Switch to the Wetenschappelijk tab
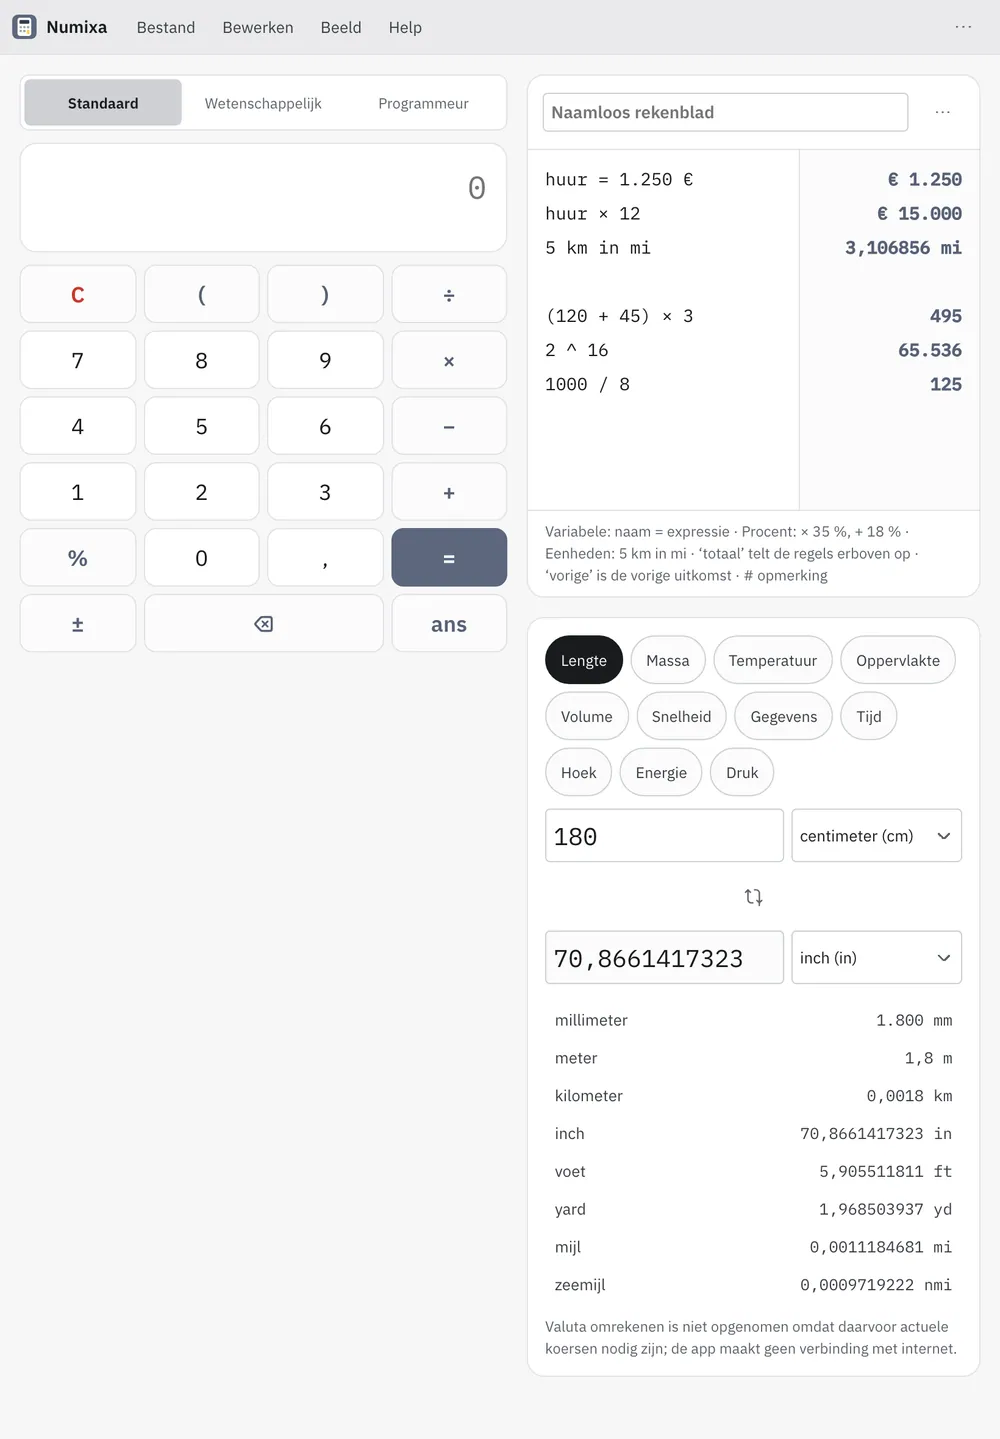Viewport: 1000px width, 1439px height. click(x=263, y=103)
